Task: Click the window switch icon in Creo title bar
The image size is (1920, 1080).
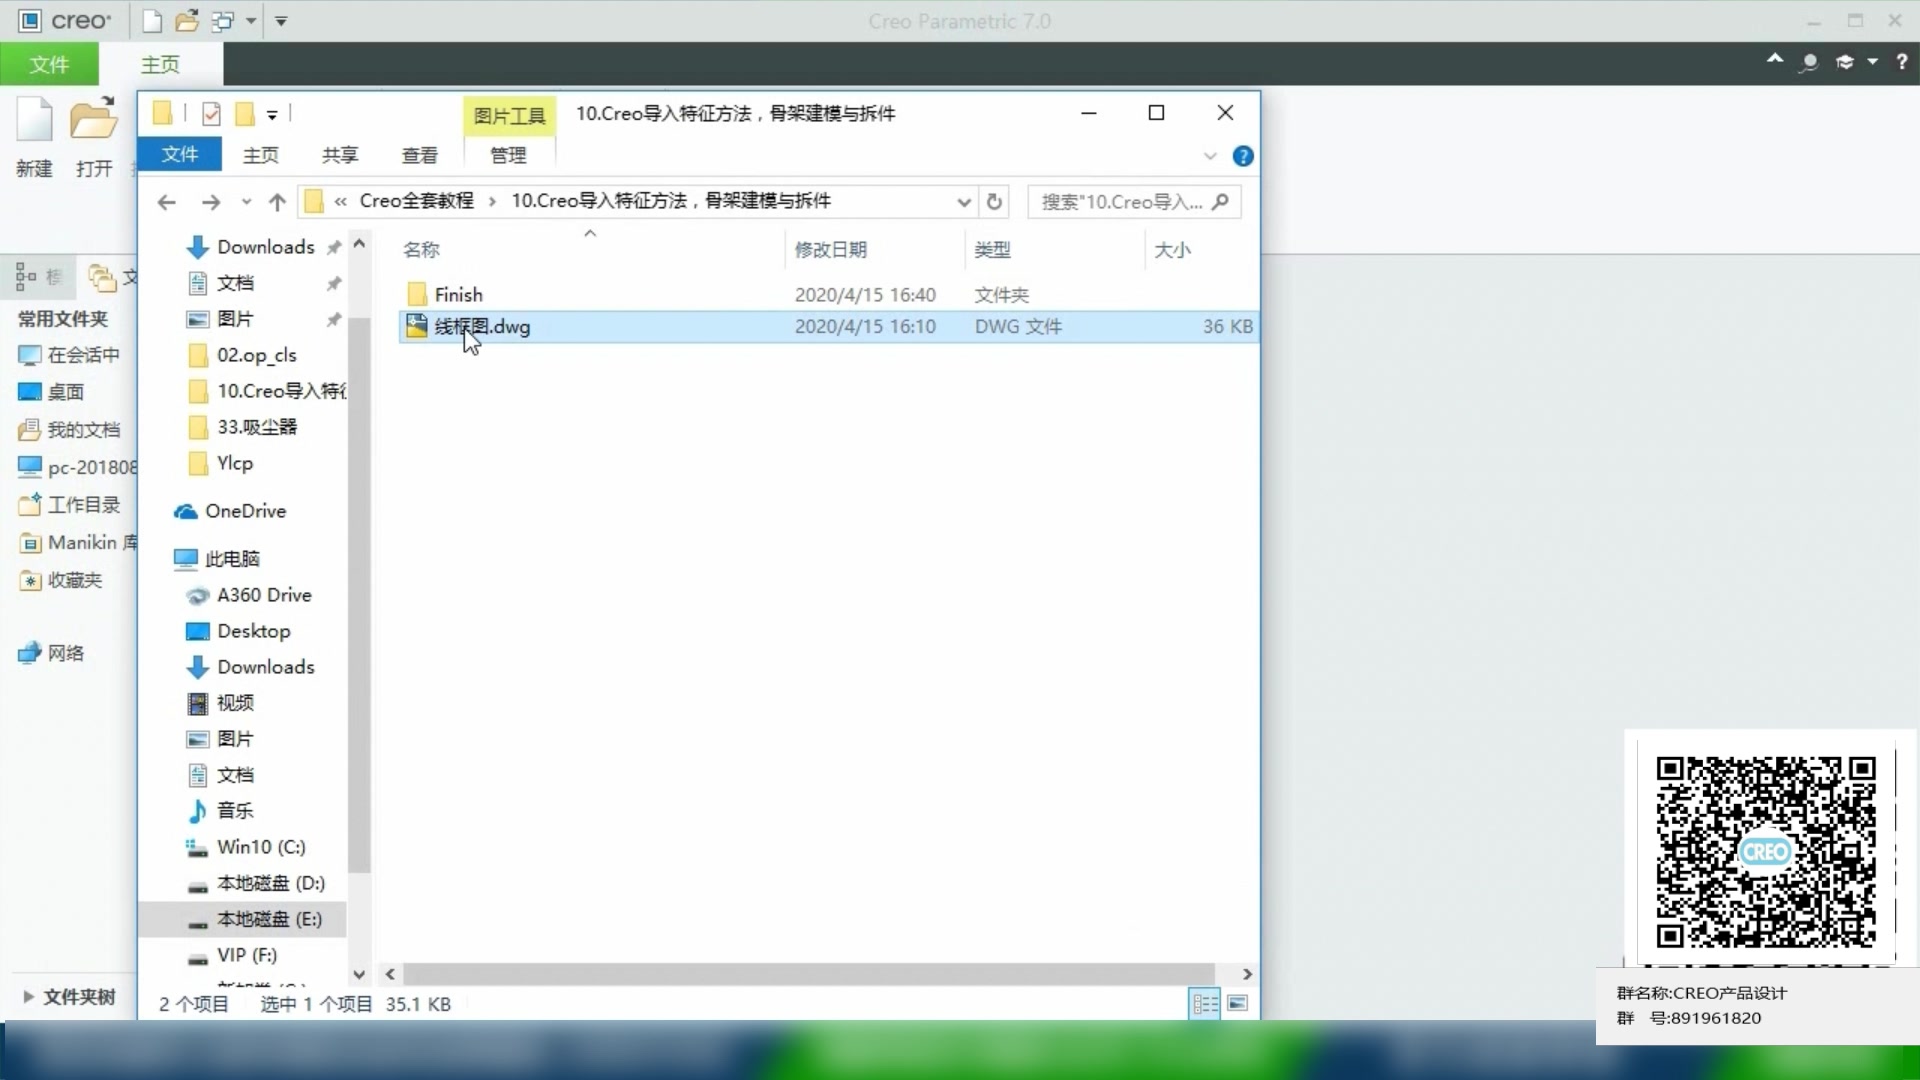Action: [222, 21]
